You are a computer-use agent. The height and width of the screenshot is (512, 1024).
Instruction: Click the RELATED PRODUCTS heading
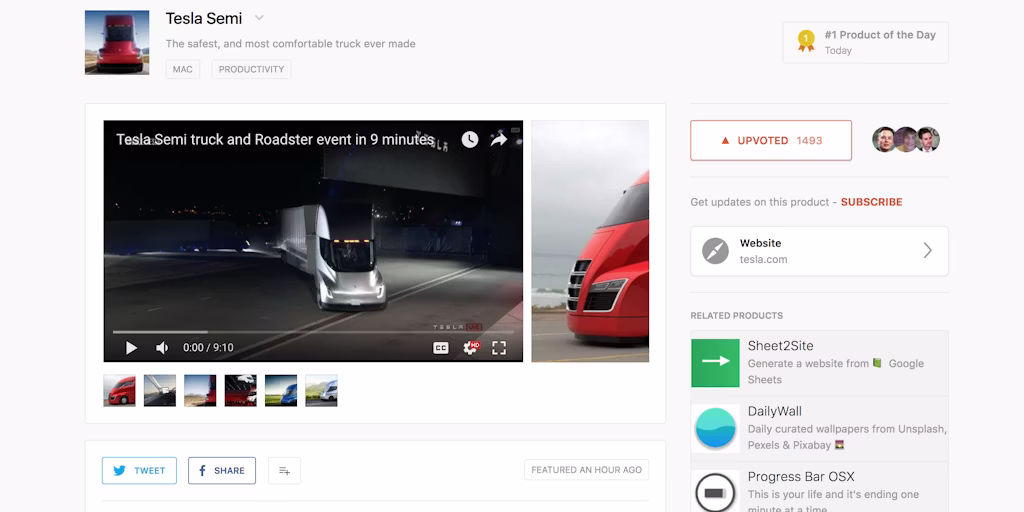(x=737, y=315)
